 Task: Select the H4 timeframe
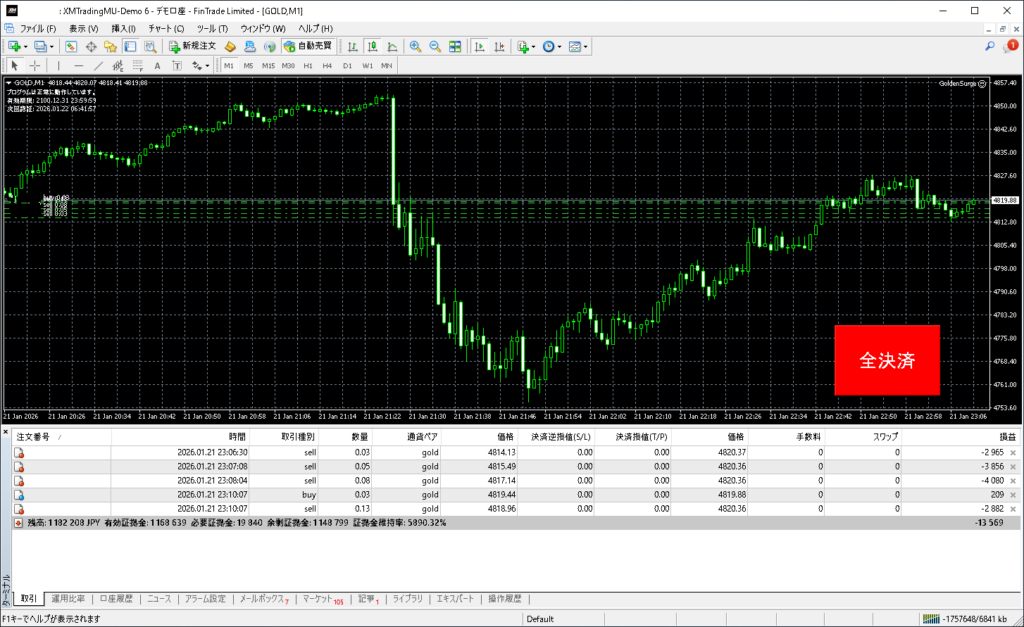pos(327,66)
